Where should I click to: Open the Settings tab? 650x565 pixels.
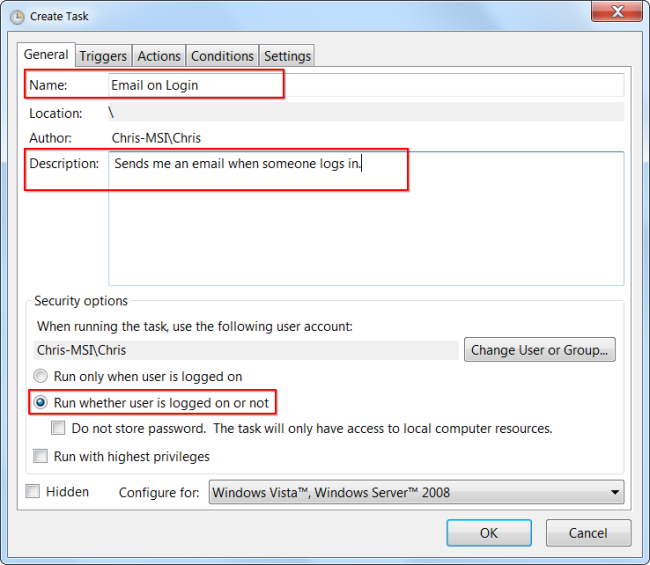[288, 56]
